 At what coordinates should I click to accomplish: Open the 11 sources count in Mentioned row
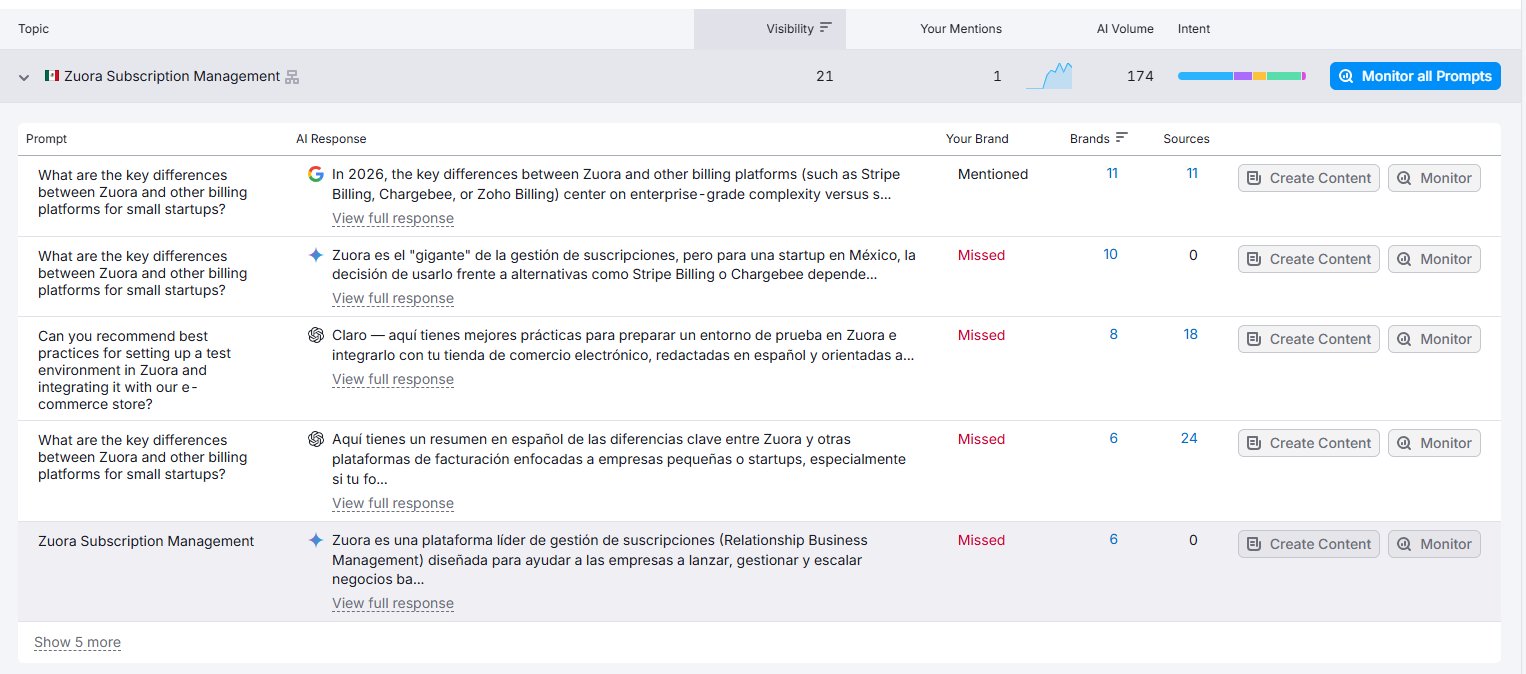click(x=1192, y=173)
